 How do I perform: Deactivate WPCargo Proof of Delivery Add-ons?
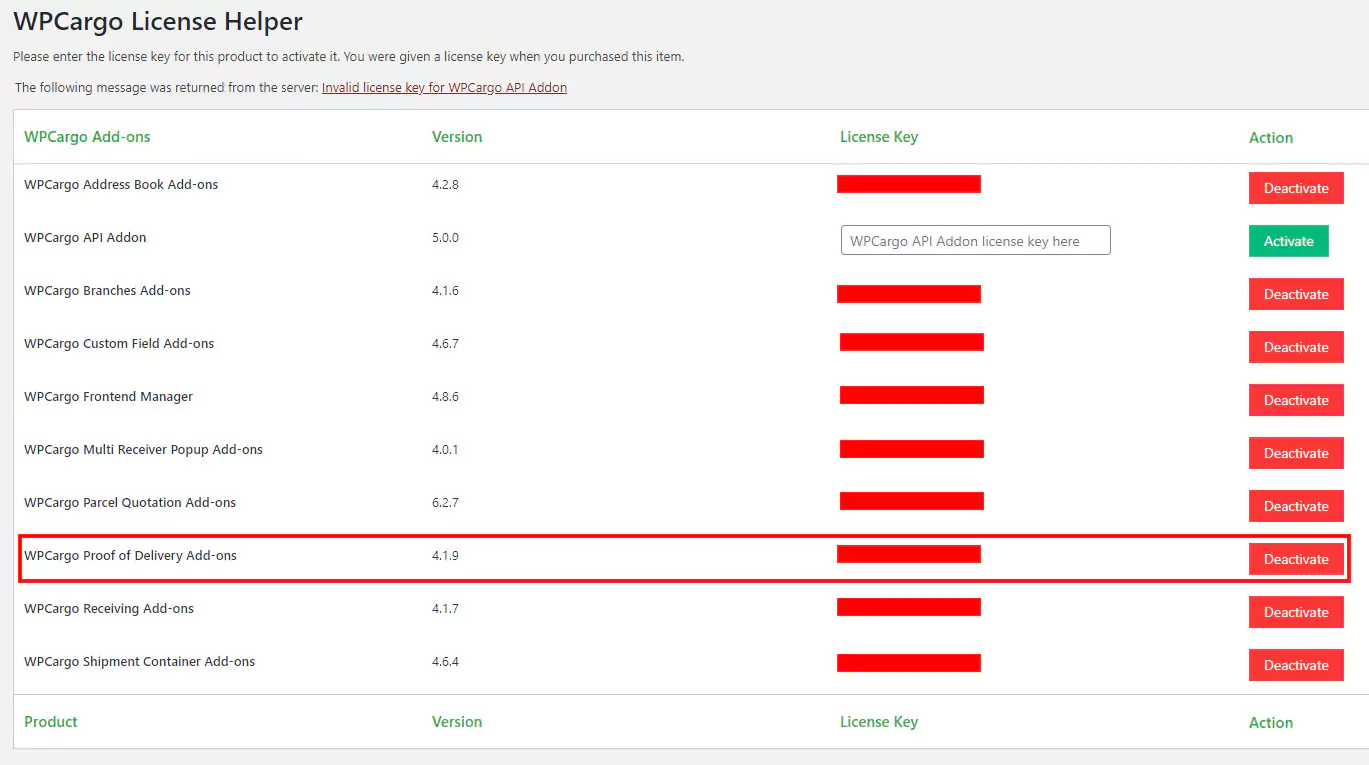(x=1295, y=559)
